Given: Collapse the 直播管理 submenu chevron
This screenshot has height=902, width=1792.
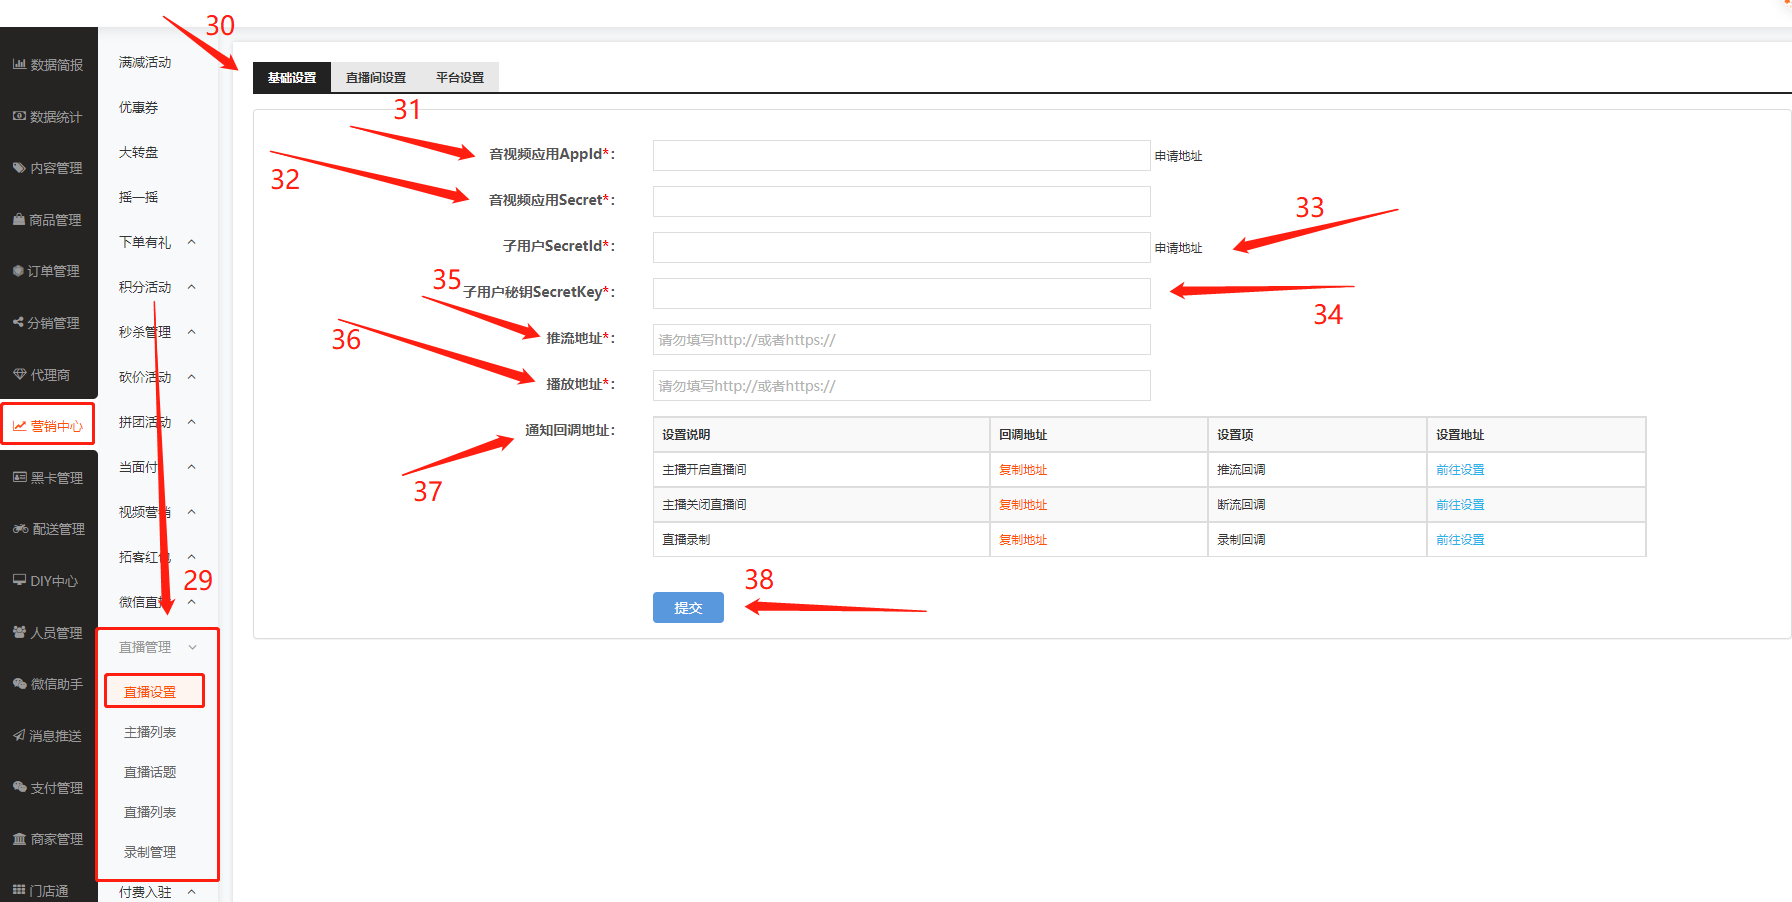Looking at the screenshot, I should pos(192,647).
